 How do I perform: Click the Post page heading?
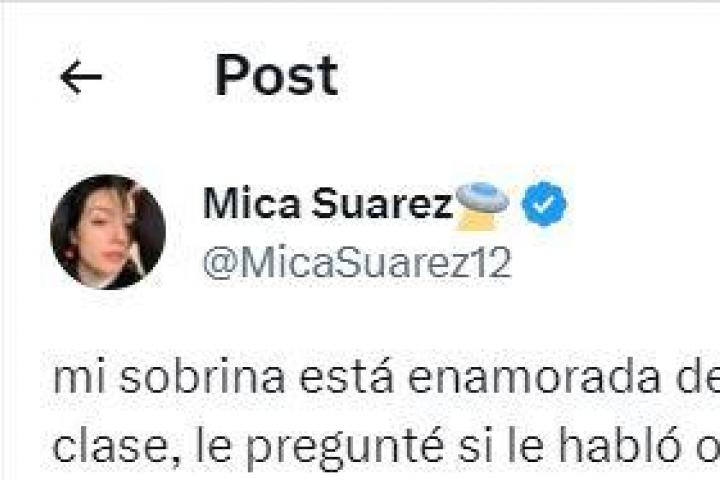click(276, 75)
